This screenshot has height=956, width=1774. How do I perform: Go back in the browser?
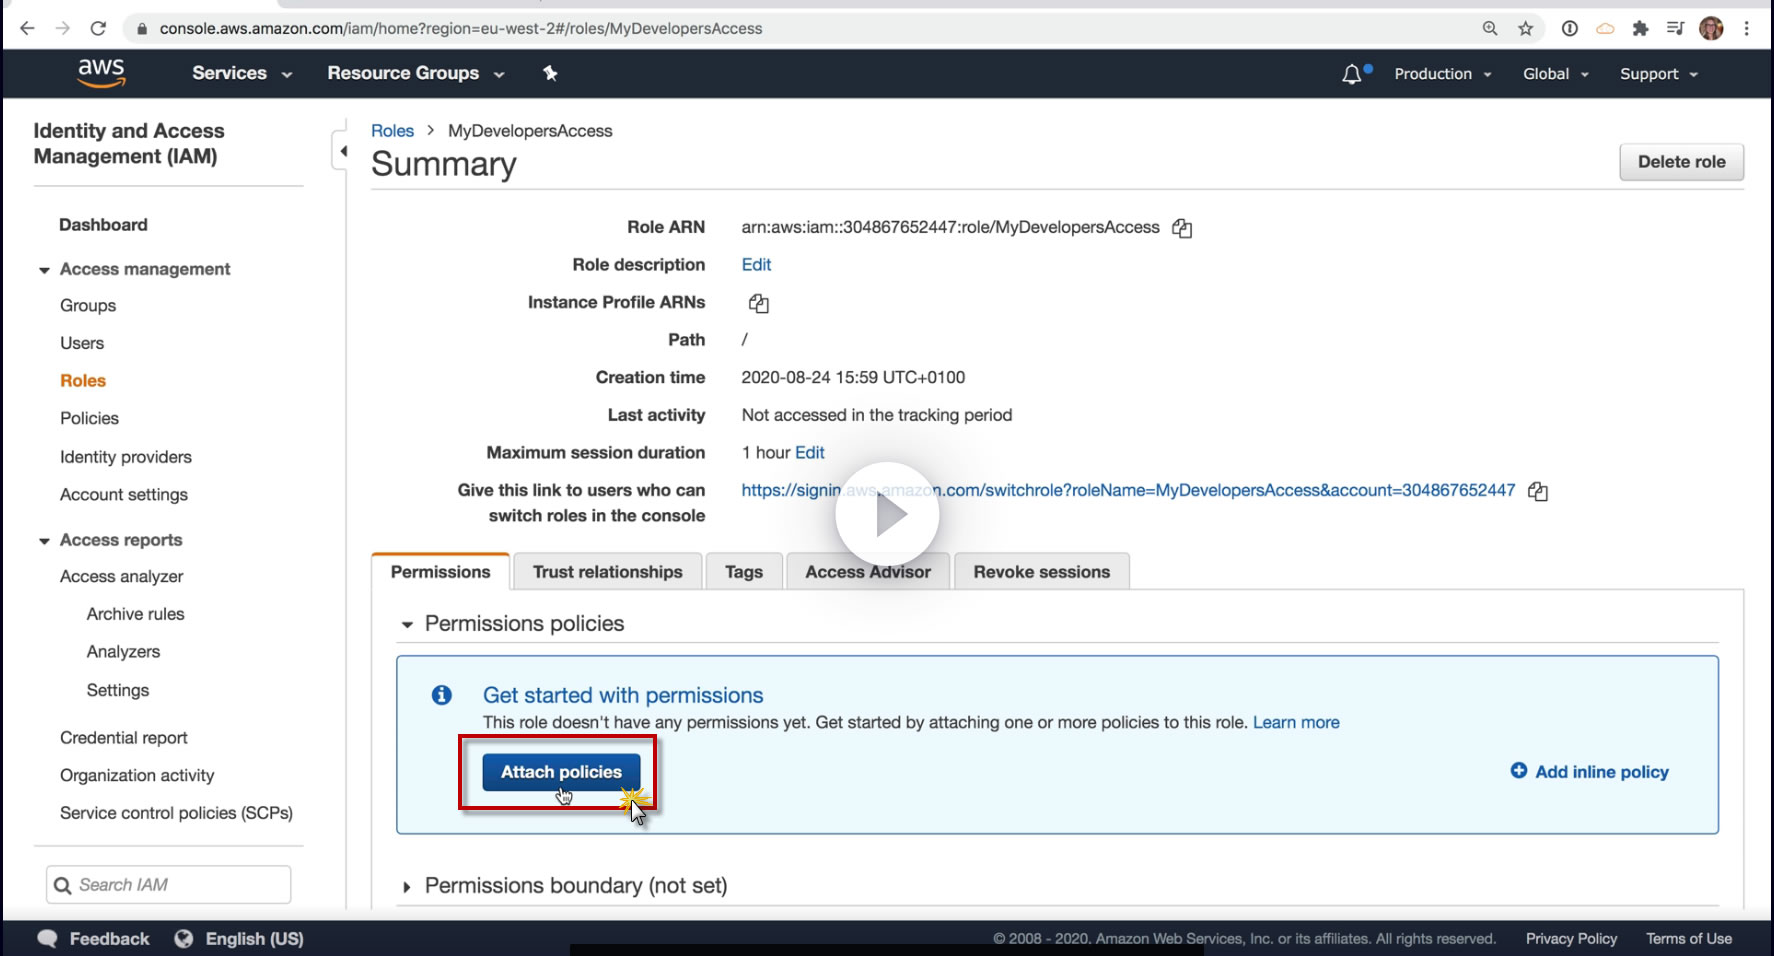(27, 28)
